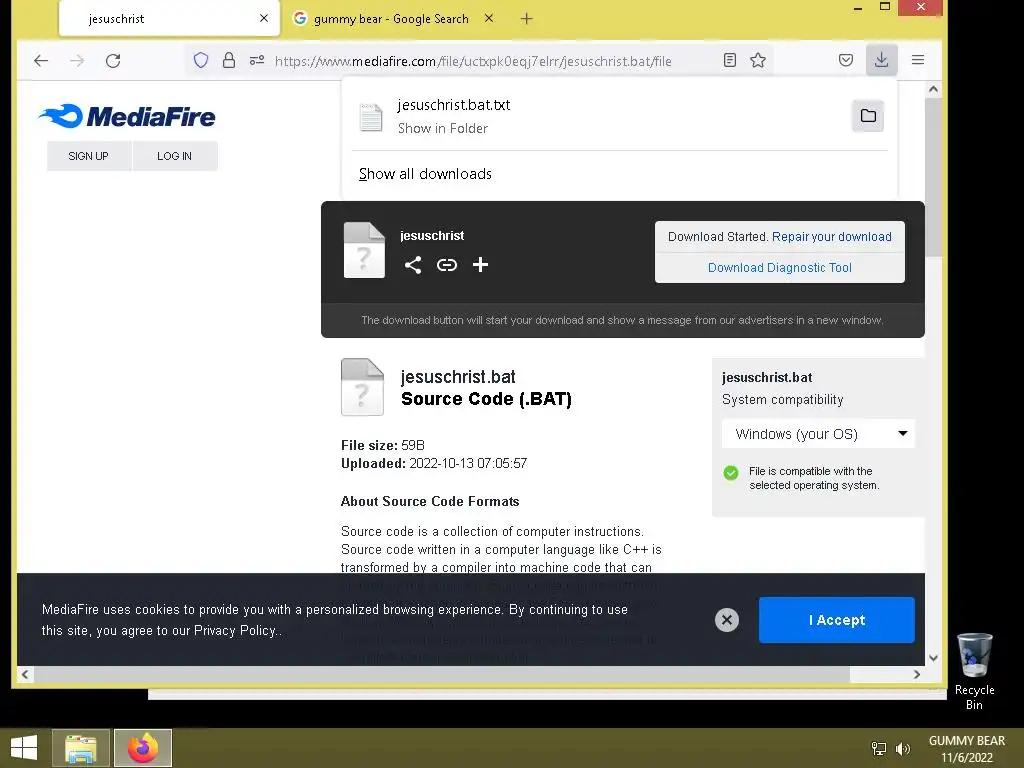Open network icon in system tray
1024x768 pixels.
879,748
